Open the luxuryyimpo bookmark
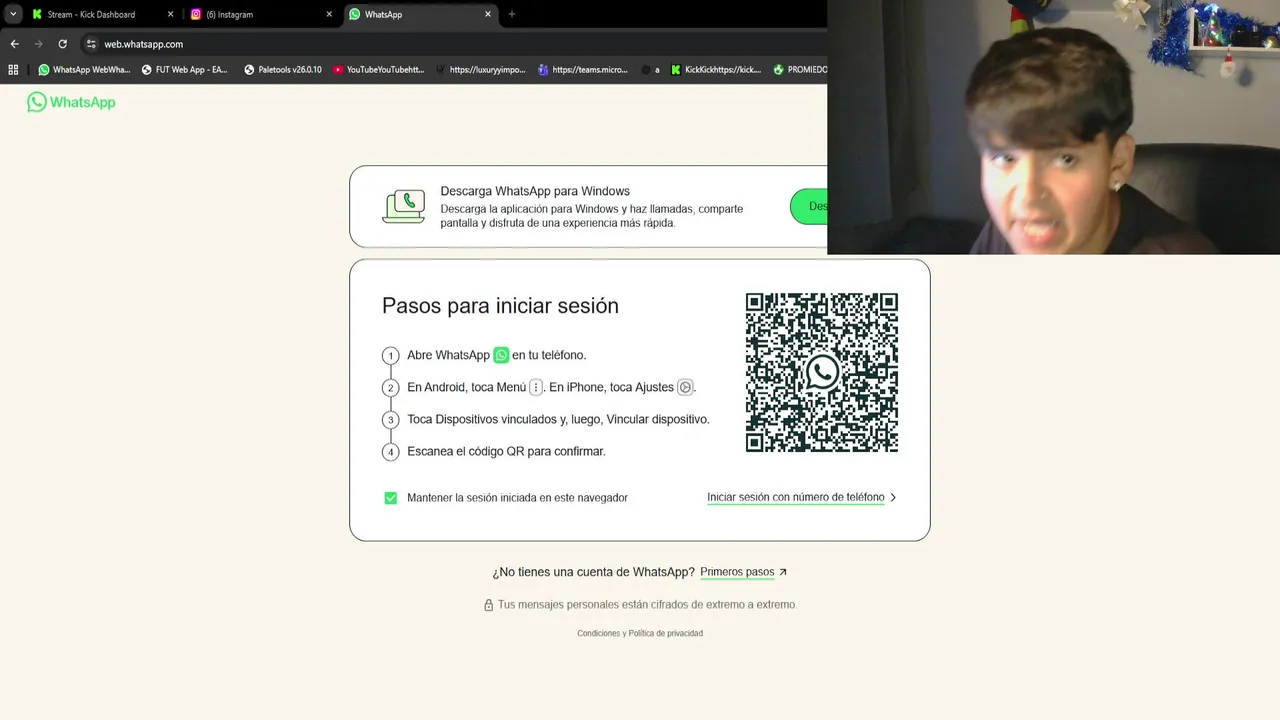Image resolution: width=1280 pixels, height=720 pixels. pos(481,70)
